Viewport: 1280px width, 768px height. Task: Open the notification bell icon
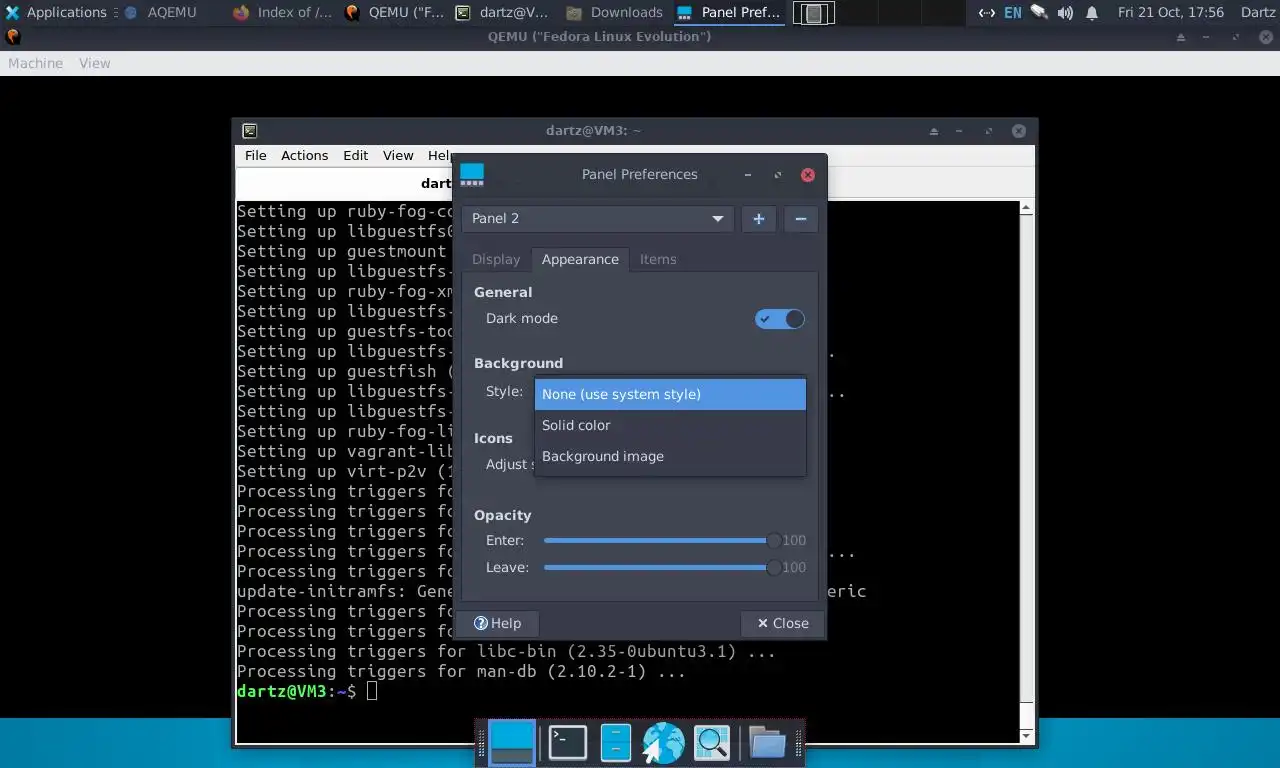click(1092, 13)
